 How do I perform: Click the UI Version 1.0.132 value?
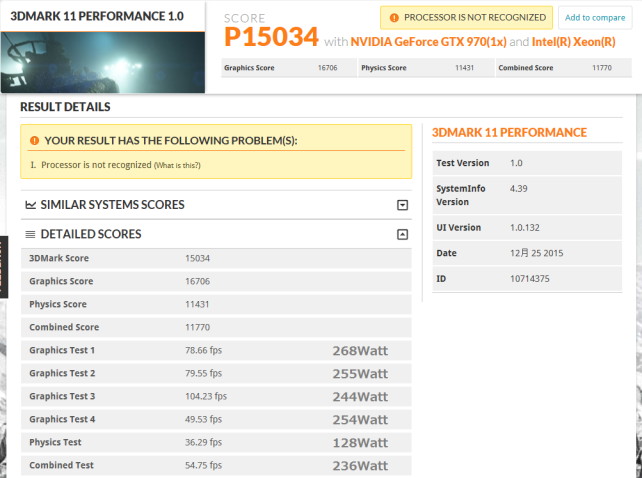tap(525, 227)
